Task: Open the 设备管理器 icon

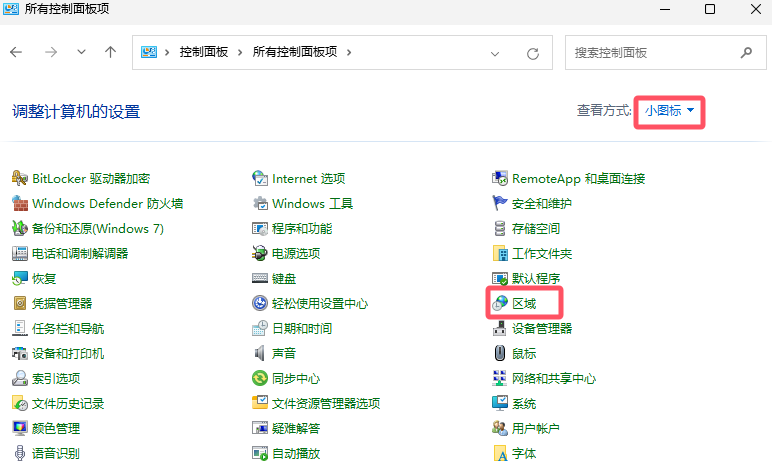Action: coord(500,328)
